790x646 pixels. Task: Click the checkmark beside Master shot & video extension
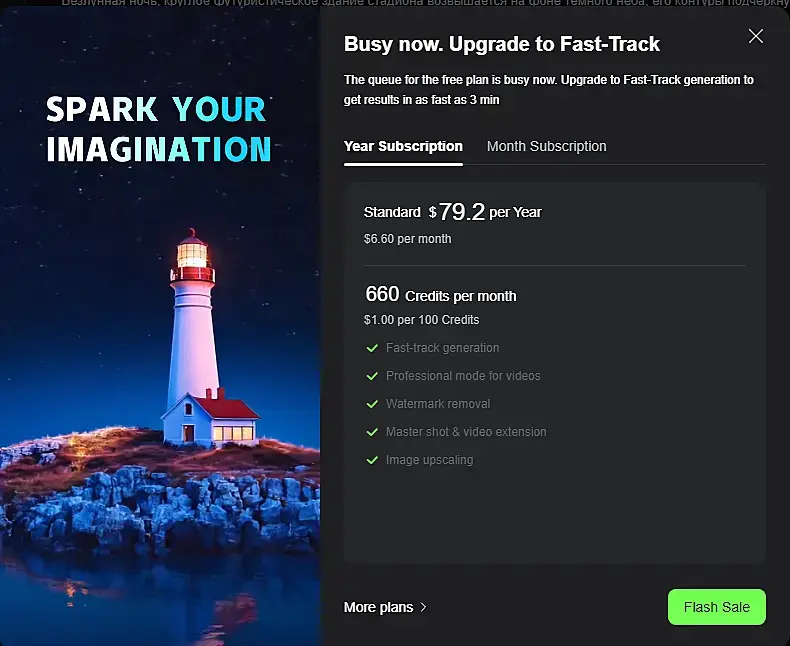point(372,432)
